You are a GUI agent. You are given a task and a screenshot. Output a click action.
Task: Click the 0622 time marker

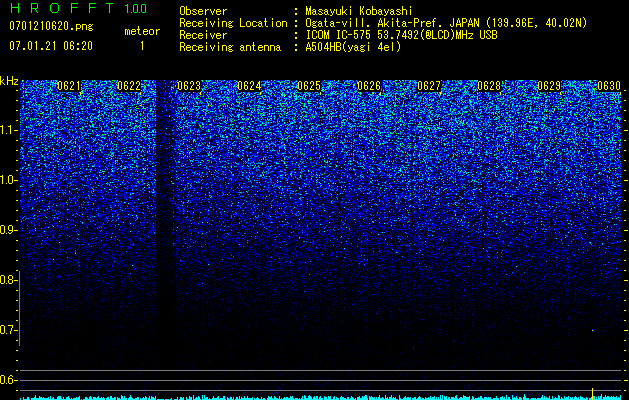[129, 86]
